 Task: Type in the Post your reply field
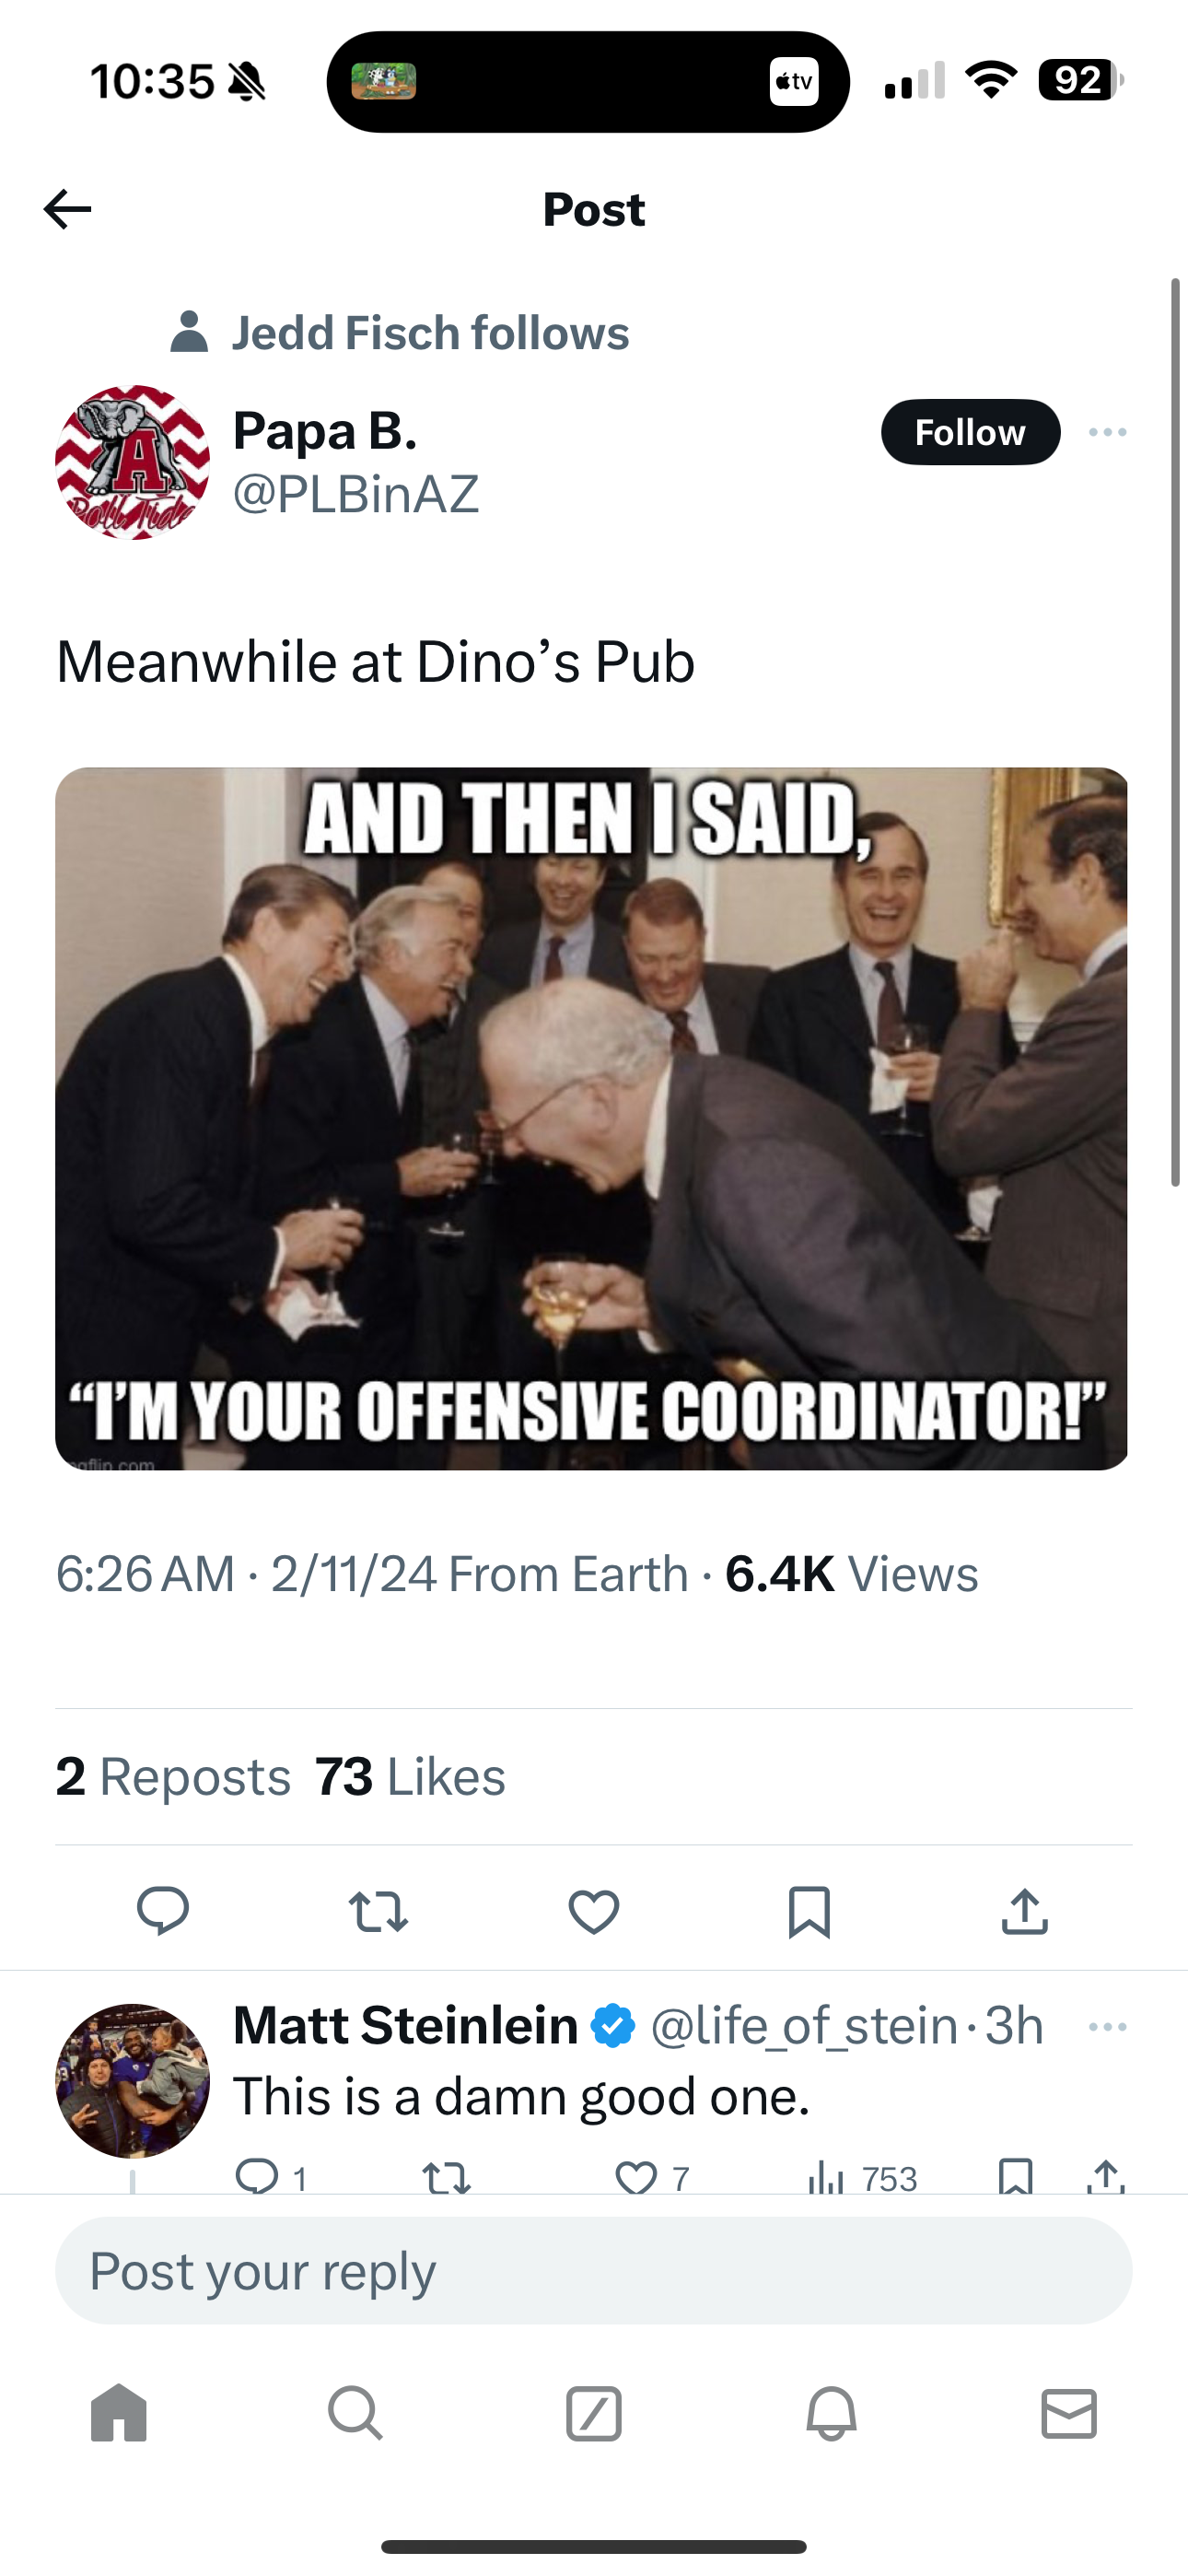click(x=594, y=2271)
